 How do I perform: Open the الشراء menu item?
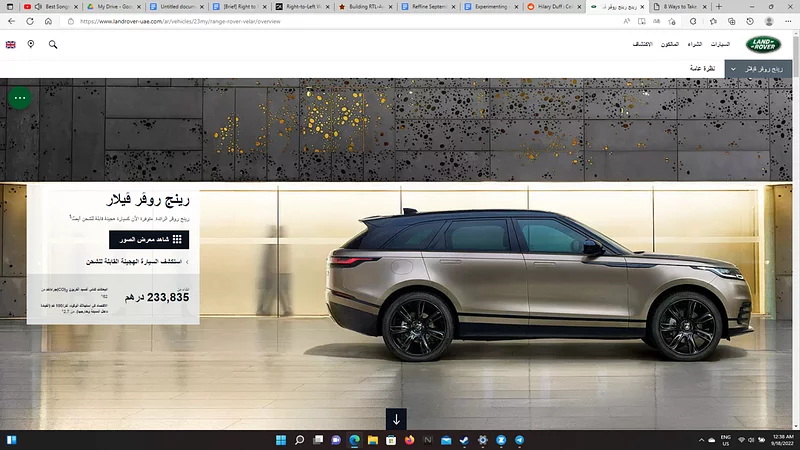point(694,44)
